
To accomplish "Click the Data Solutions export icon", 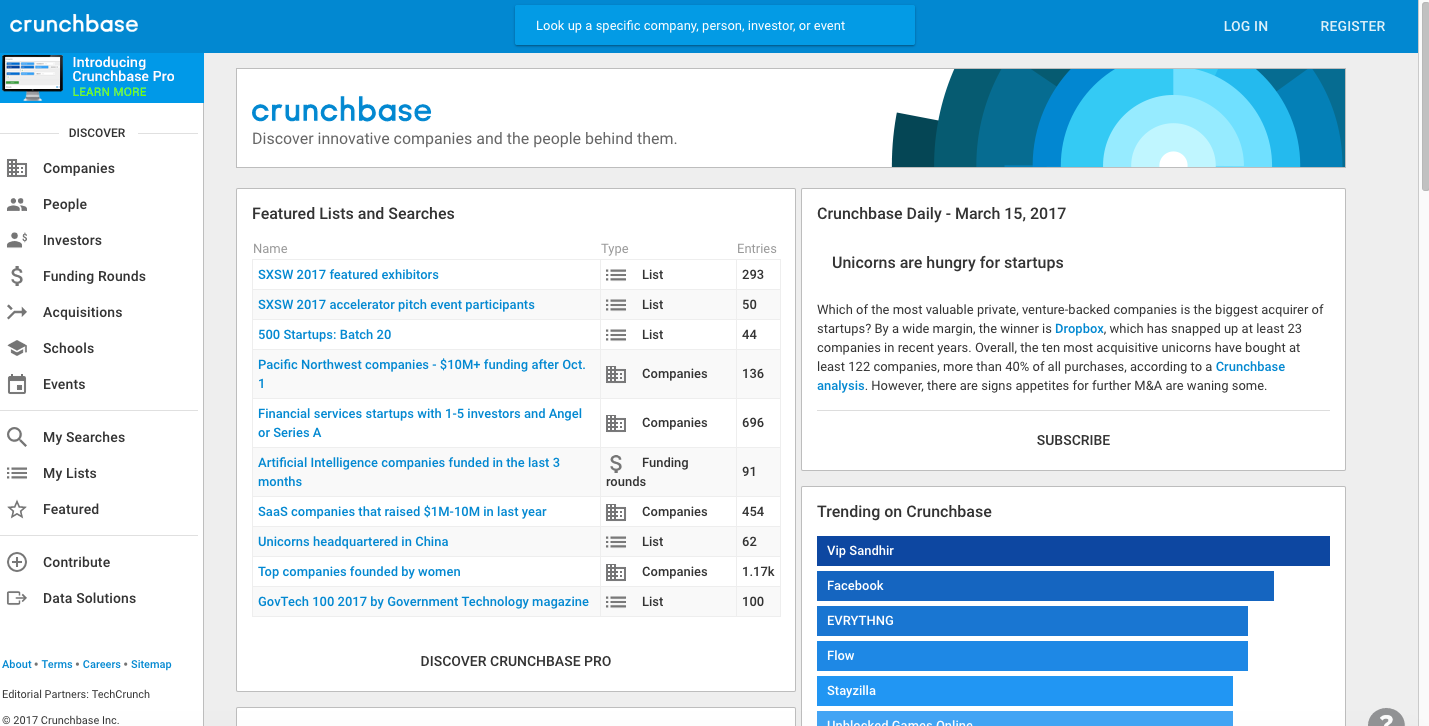I will coord(17,598).
